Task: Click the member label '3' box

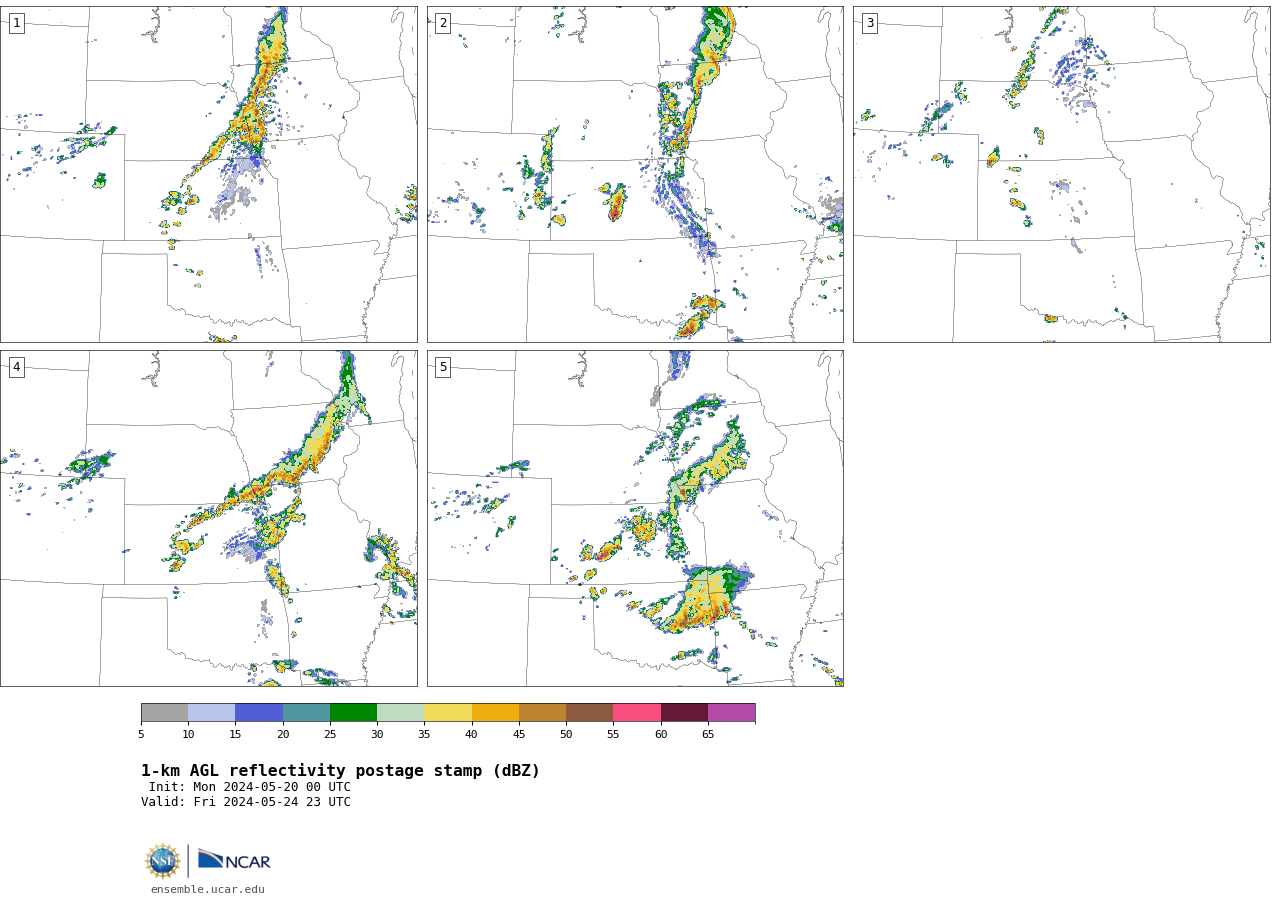Action: (869, 23)
